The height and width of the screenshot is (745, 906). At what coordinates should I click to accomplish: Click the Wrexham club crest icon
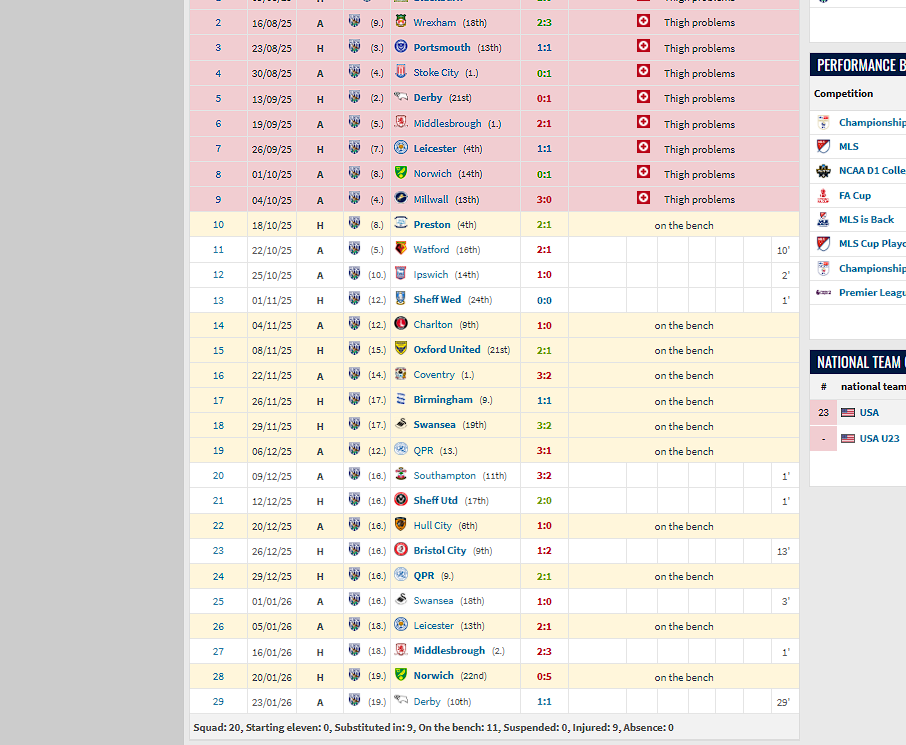point(400,22)
